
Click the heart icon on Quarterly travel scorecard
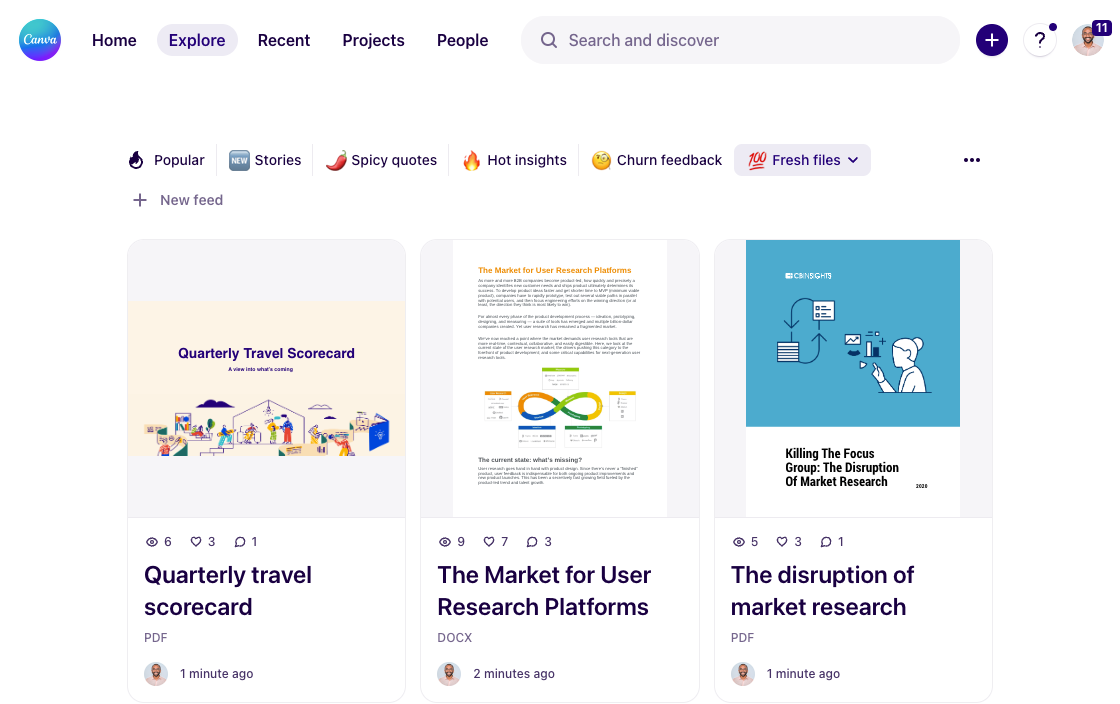click(x=196, y=542)
